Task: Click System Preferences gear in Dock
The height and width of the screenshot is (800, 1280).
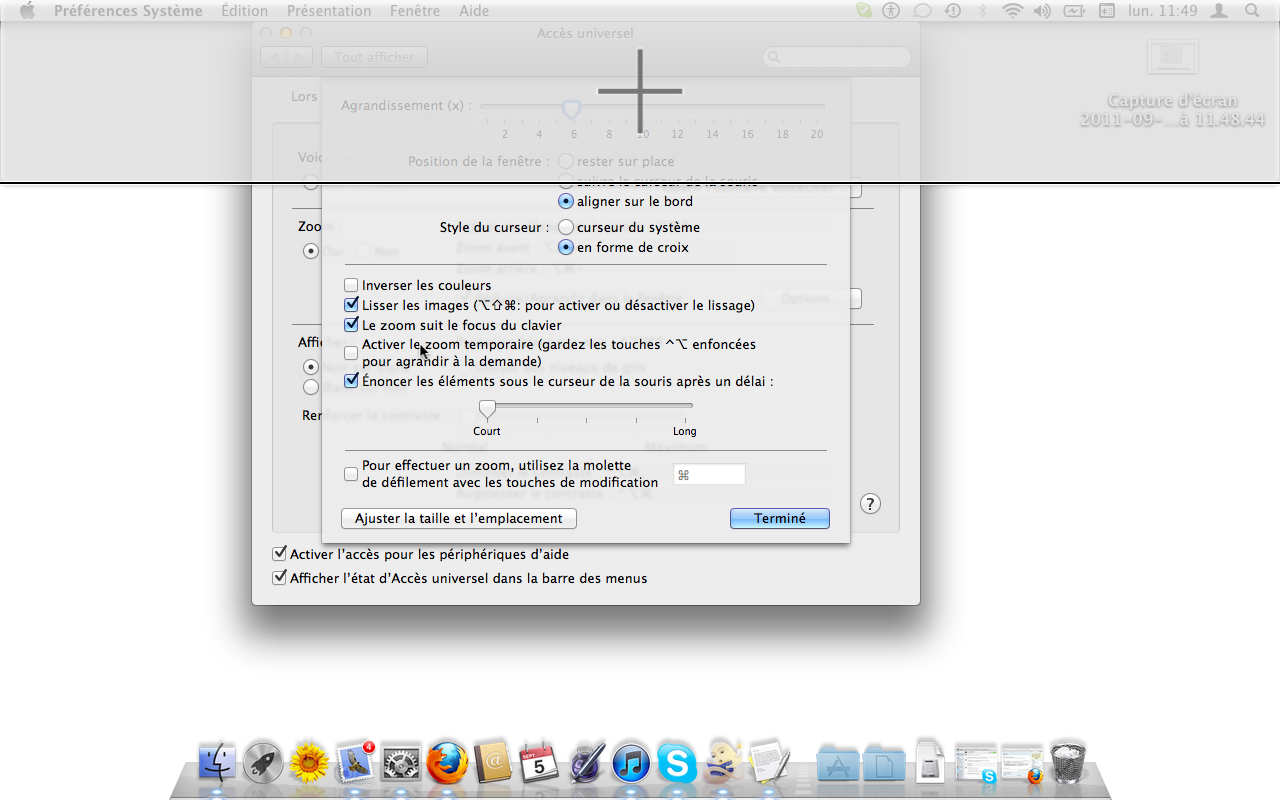Action: pyautogui.click(x=401, y=765)
